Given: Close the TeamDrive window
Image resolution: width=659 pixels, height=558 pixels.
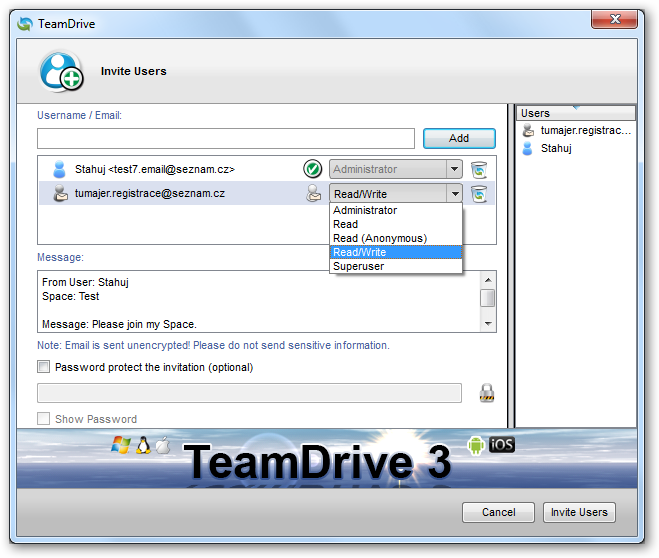Looking at the screenshot, I should point(614,19).
